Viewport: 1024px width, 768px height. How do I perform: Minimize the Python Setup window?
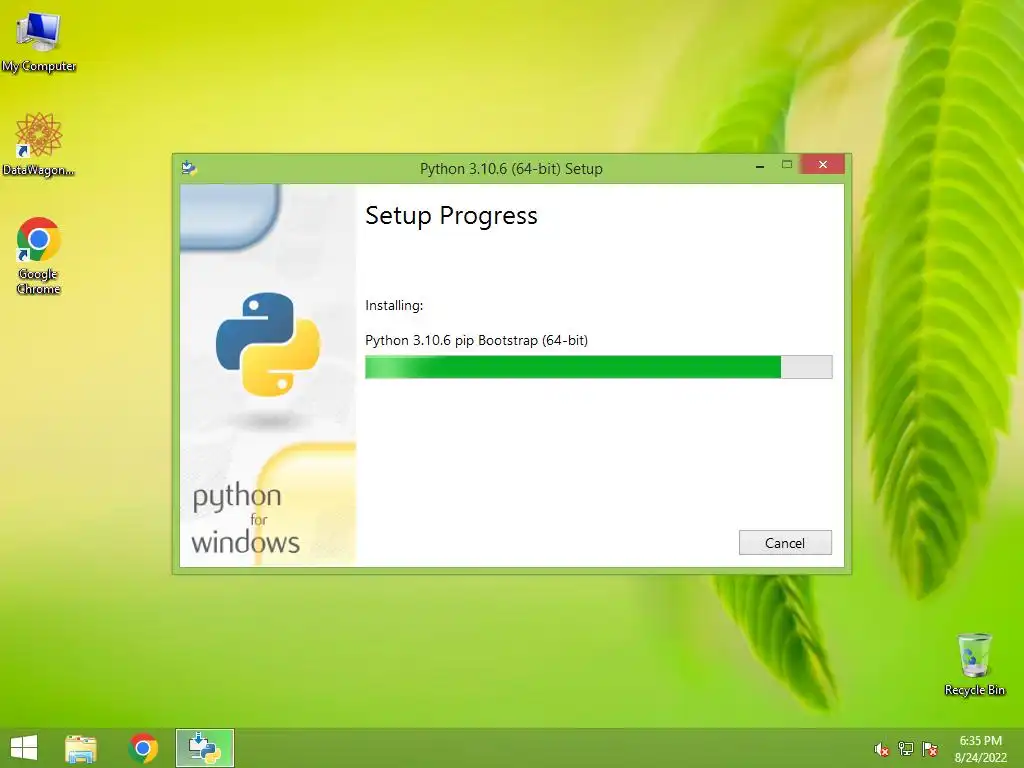pyautogui.click(x=760, y=167)
